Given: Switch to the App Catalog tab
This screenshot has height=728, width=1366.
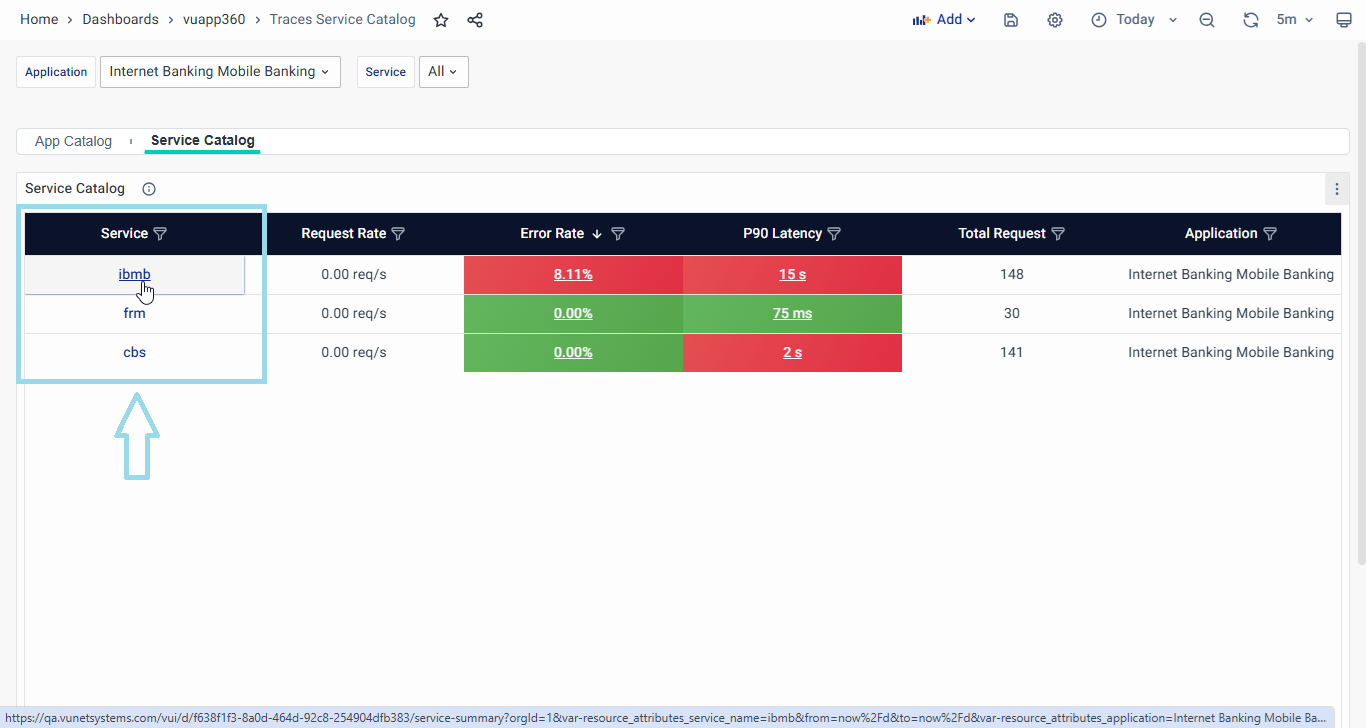Looking at the screenshot, I should pos(73,141).
